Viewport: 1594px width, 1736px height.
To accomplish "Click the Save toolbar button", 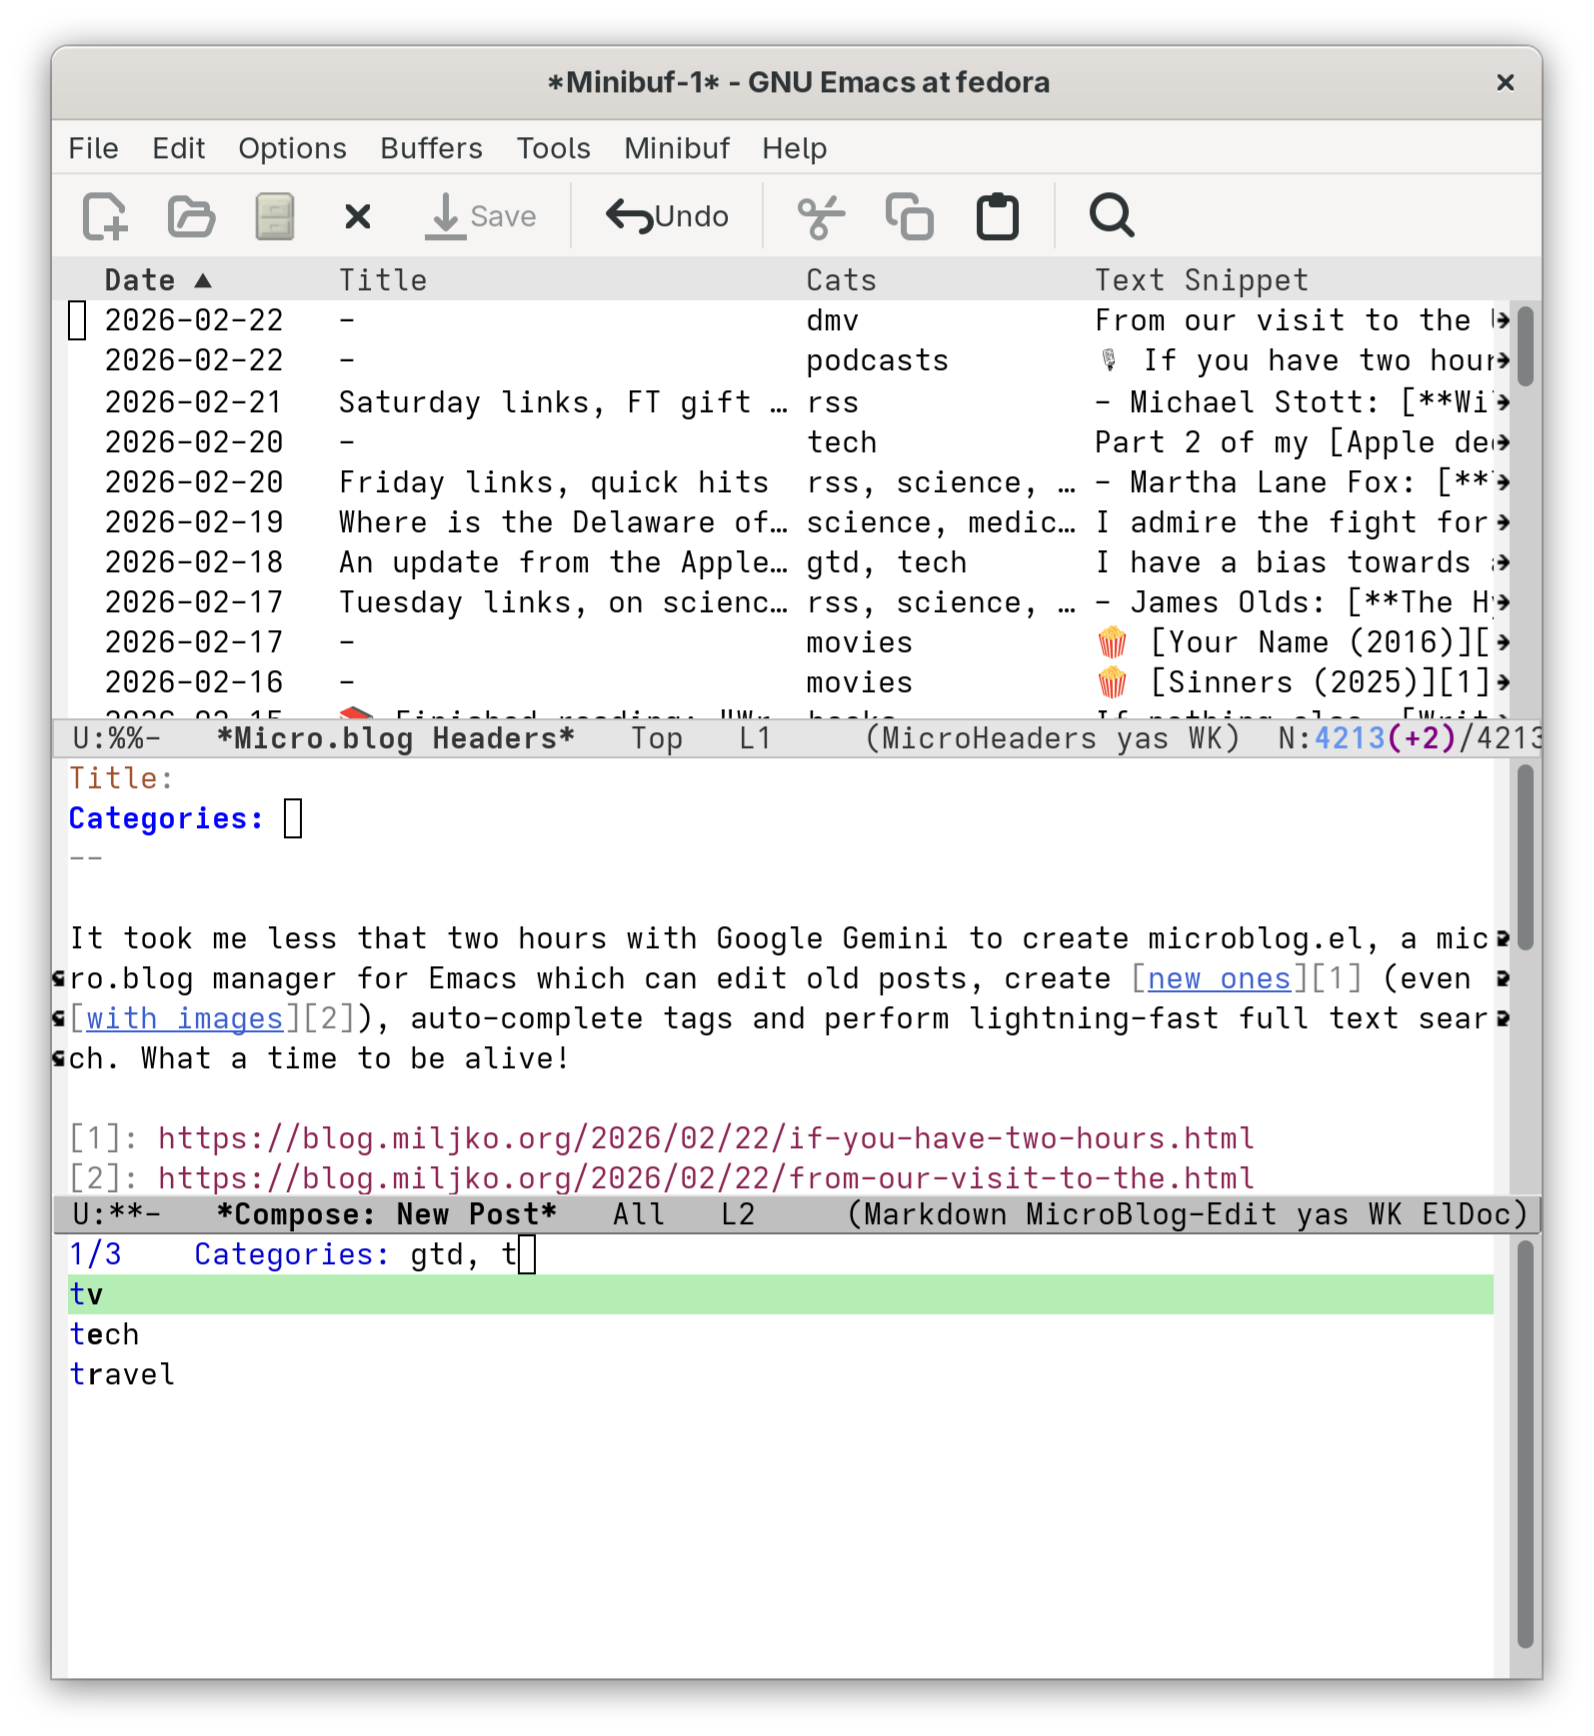I will tap(481, 216).
